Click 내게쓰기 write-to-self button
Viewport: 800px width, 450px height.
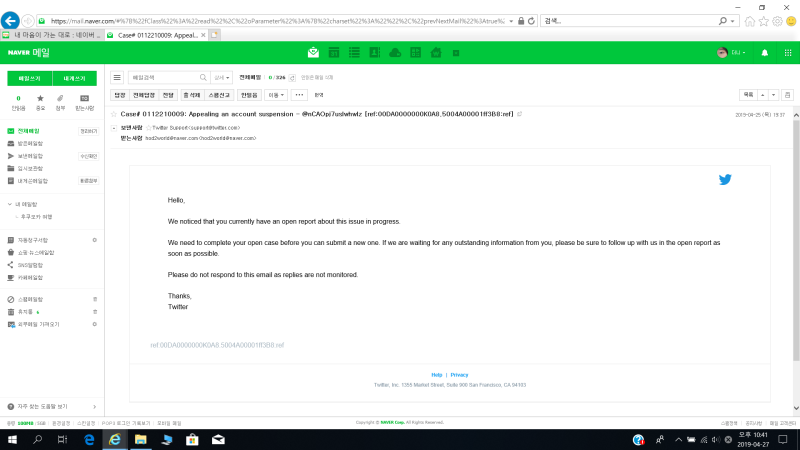click(x=74, y=79)
